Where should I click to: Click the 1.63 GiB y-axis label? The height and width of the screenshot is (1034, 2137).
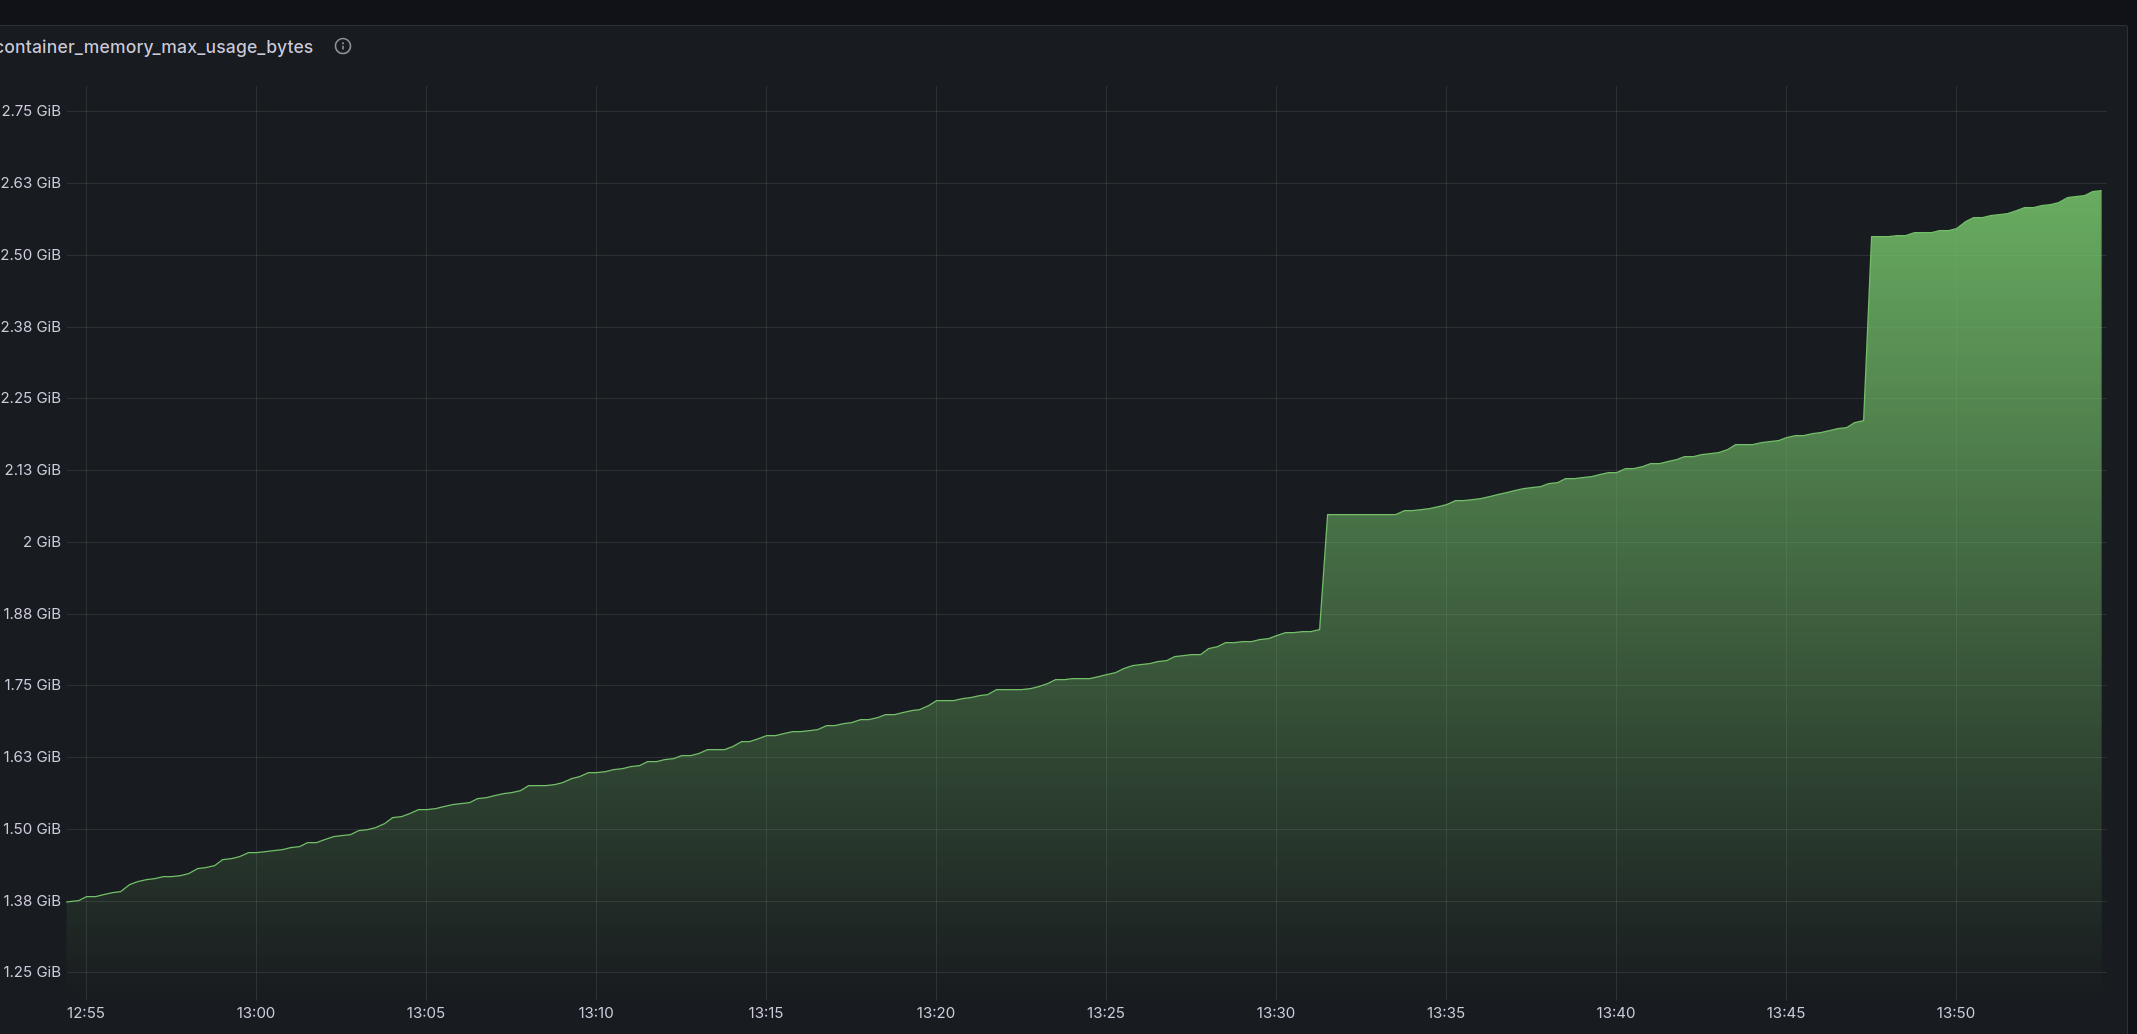tap(33, 757)
